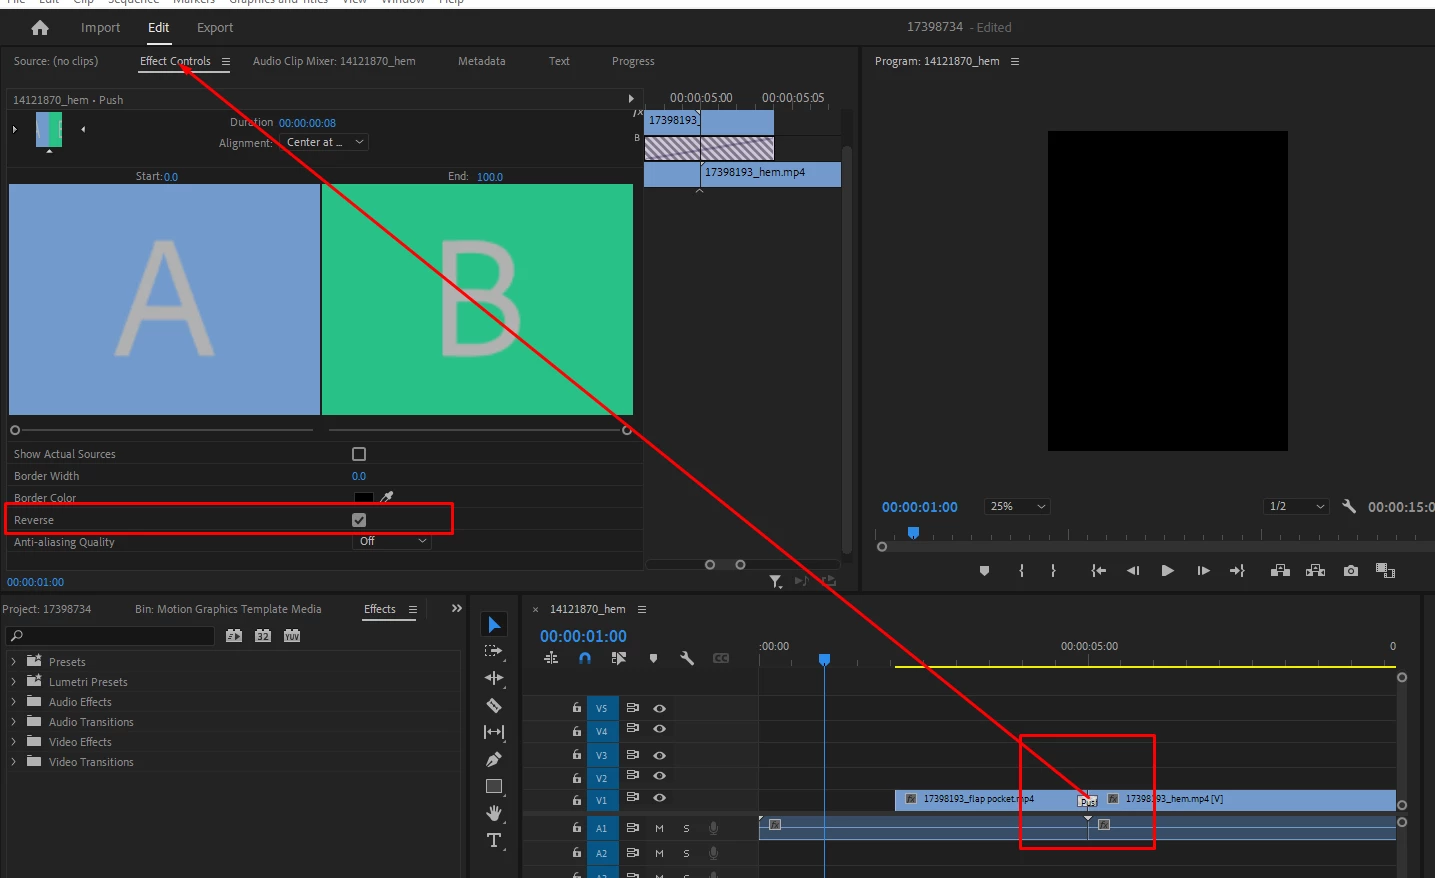Toggle sync lock on track V4
The width and height of the screenshot is (1435, 878).
(x=633, y=729)
